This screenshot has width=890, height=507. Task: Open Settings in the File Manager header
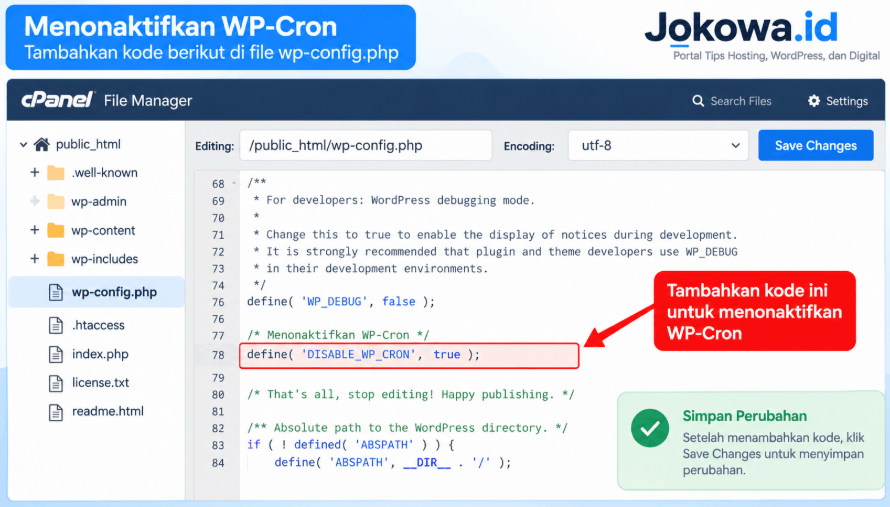coord(838,101)
